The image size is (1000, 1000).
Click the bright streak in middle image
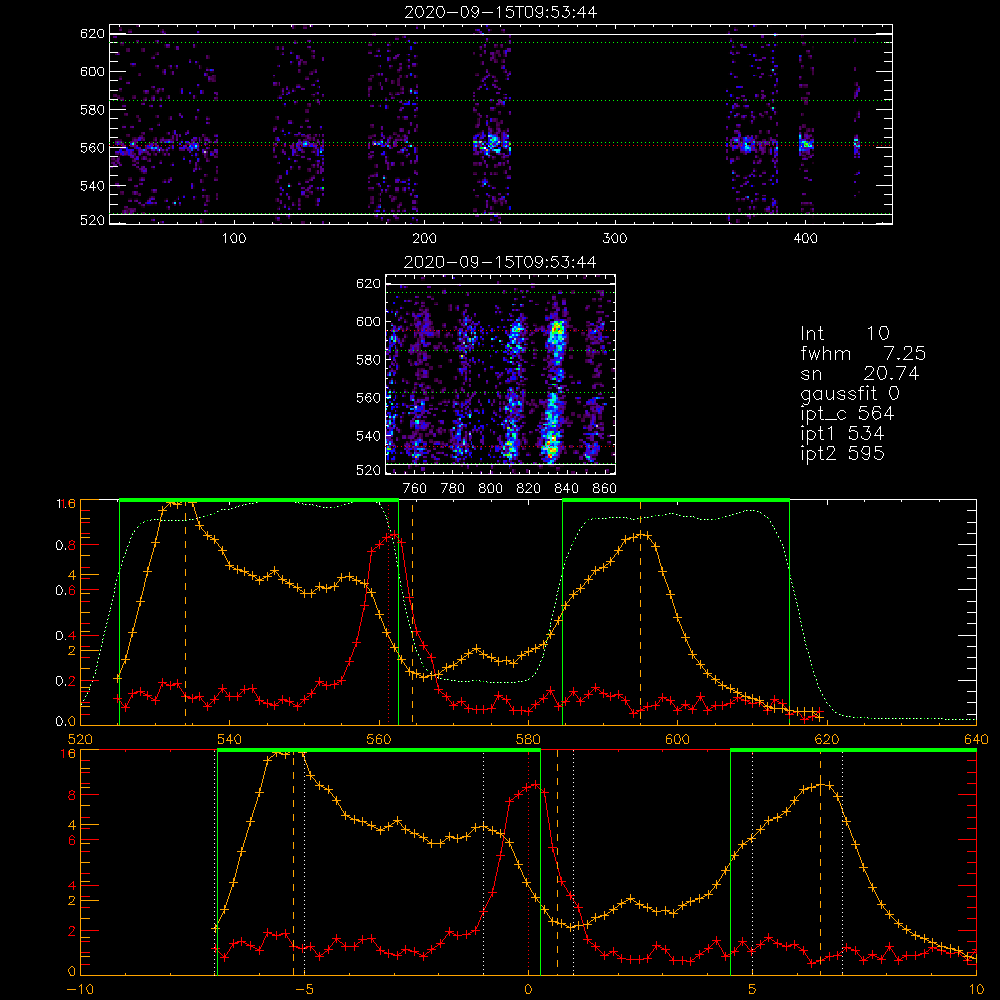(554, 390)
